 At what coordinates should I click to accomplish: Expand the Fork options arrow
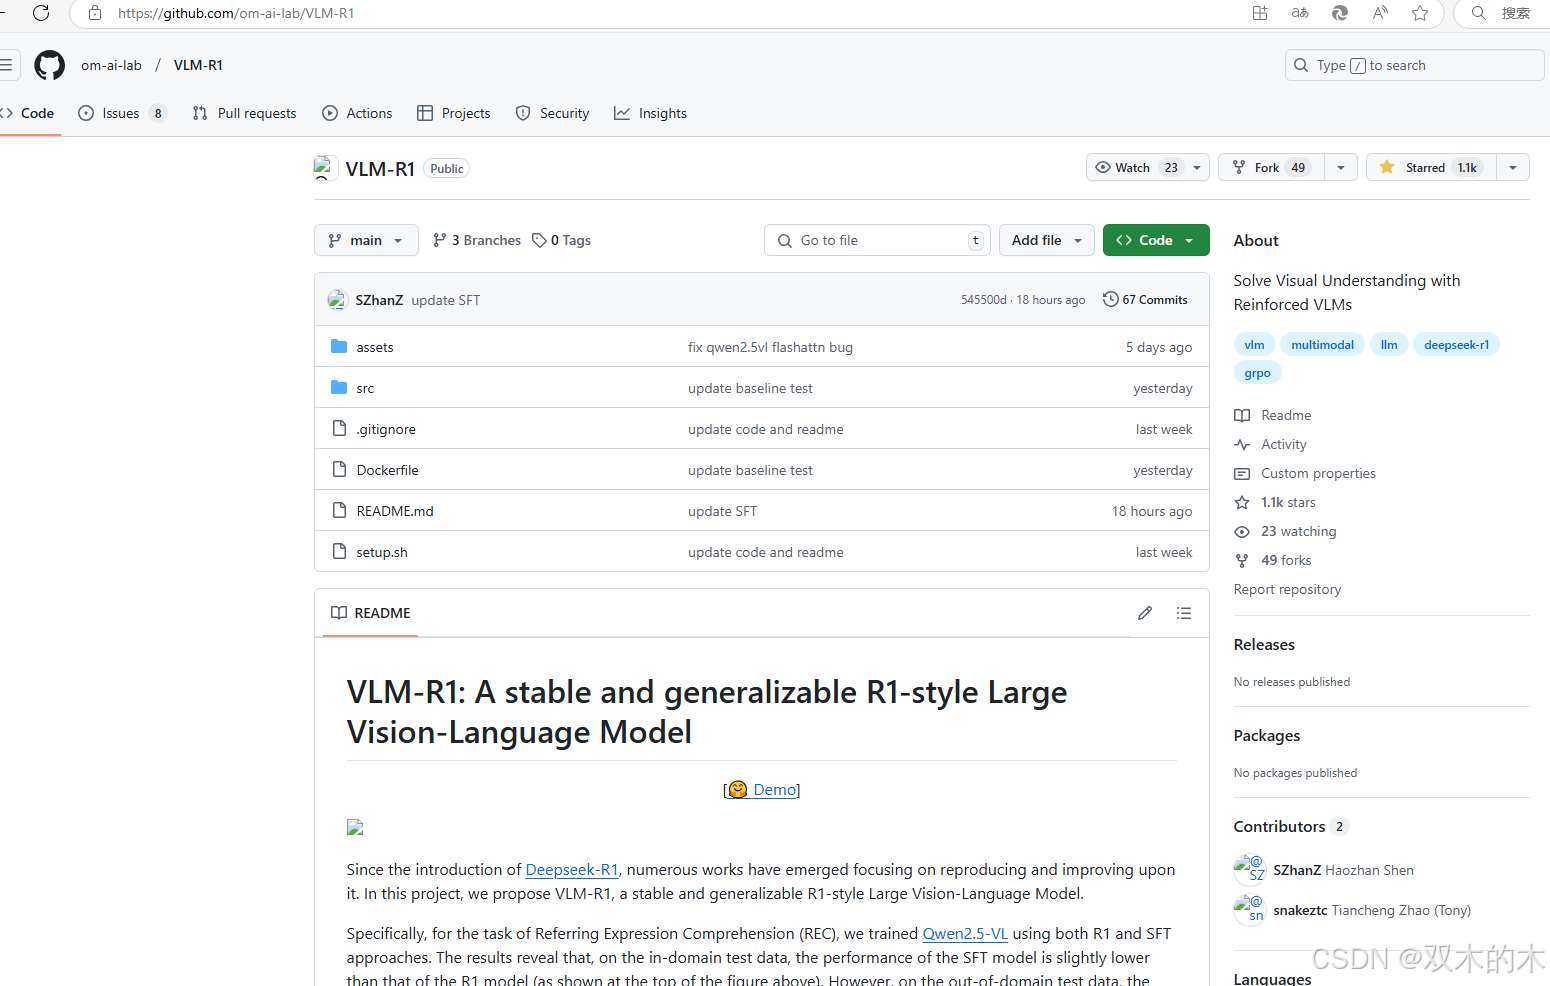click(1341, 167)
